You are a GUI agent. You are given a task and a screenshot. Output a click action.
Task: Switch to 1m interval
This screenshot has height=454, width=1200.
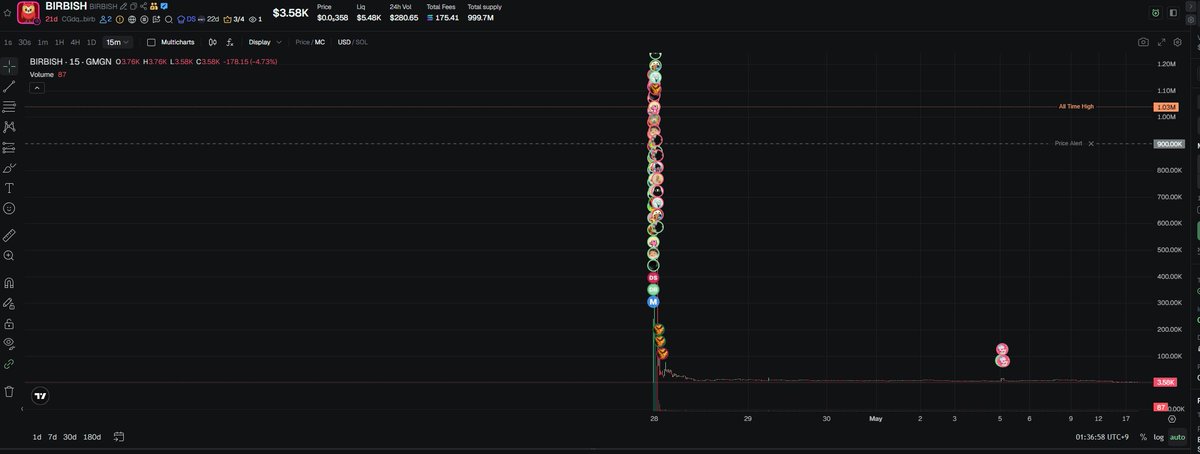pyautogui.click(x=43, y=42)
